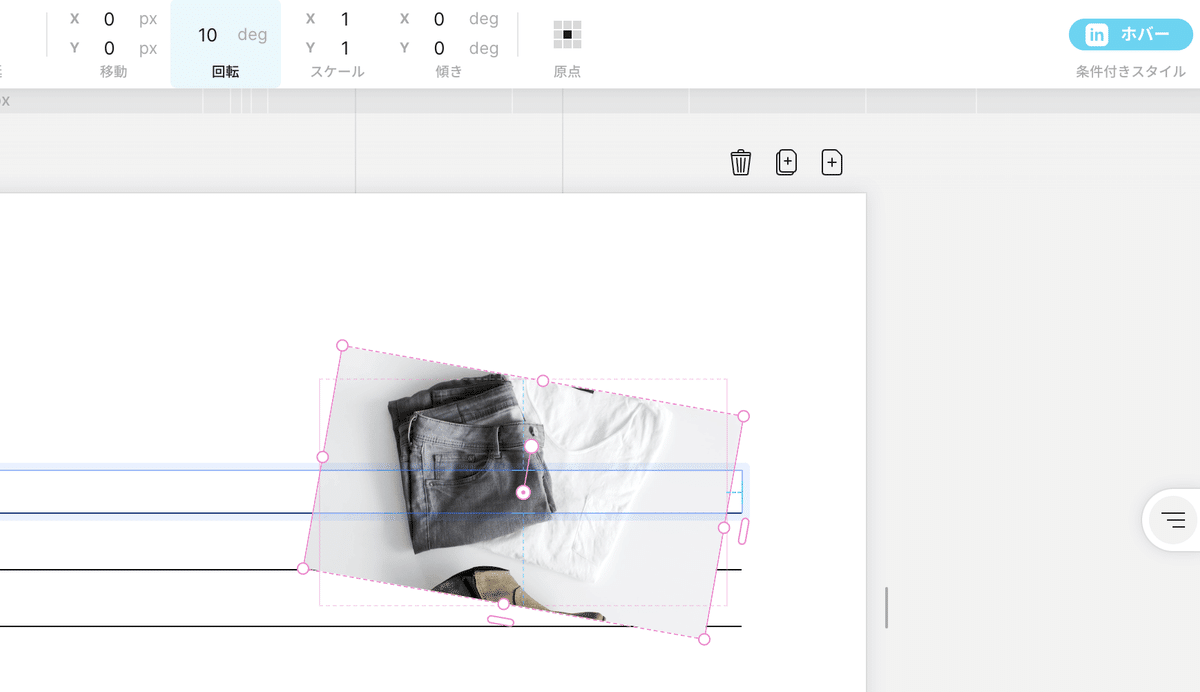Click the skew Y degree field

[x=439, y=48]
